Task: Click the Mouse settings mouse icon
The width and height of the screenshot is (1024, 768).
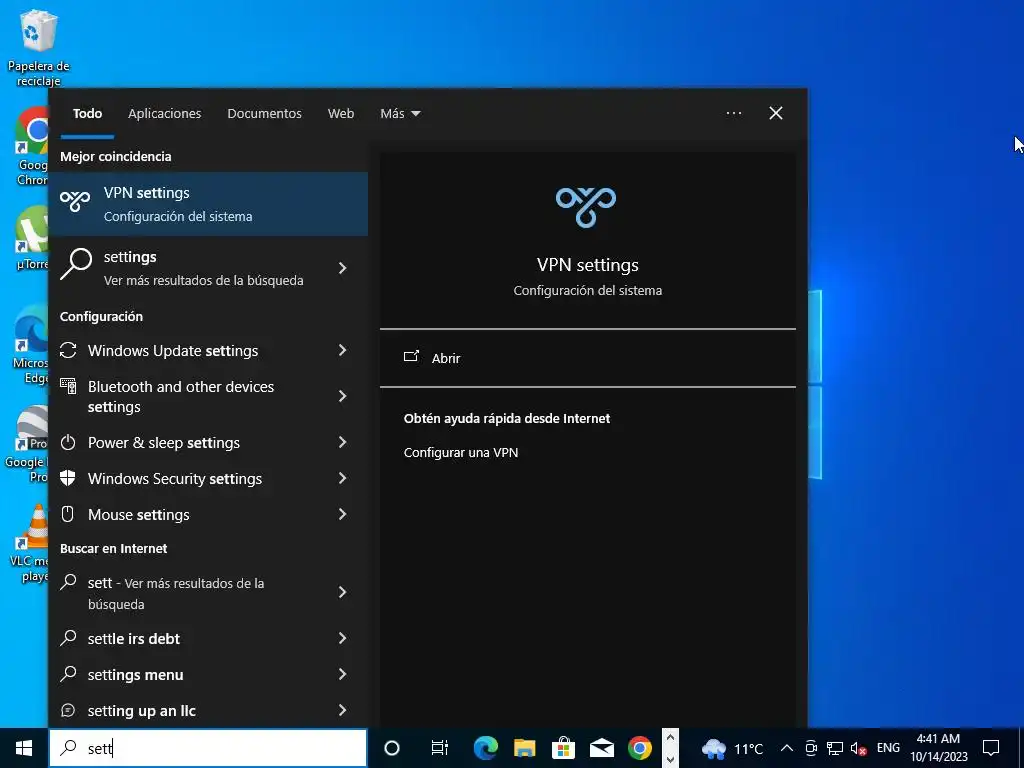Action: coord(68,514)
